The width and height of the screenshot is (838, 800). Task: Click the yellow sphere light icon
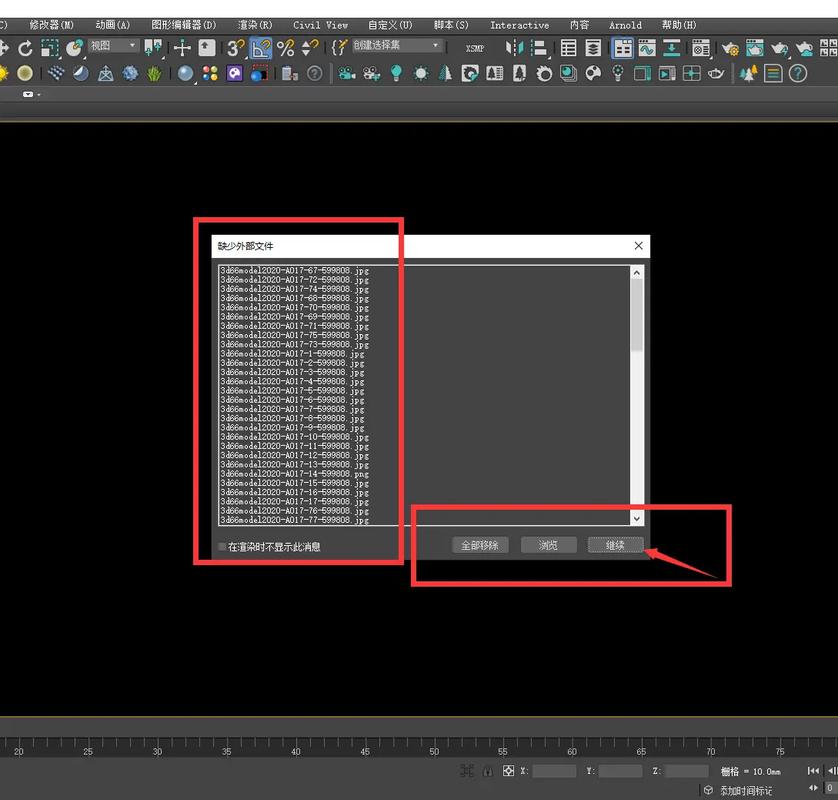pyautogui.click(x=25, y=73)
